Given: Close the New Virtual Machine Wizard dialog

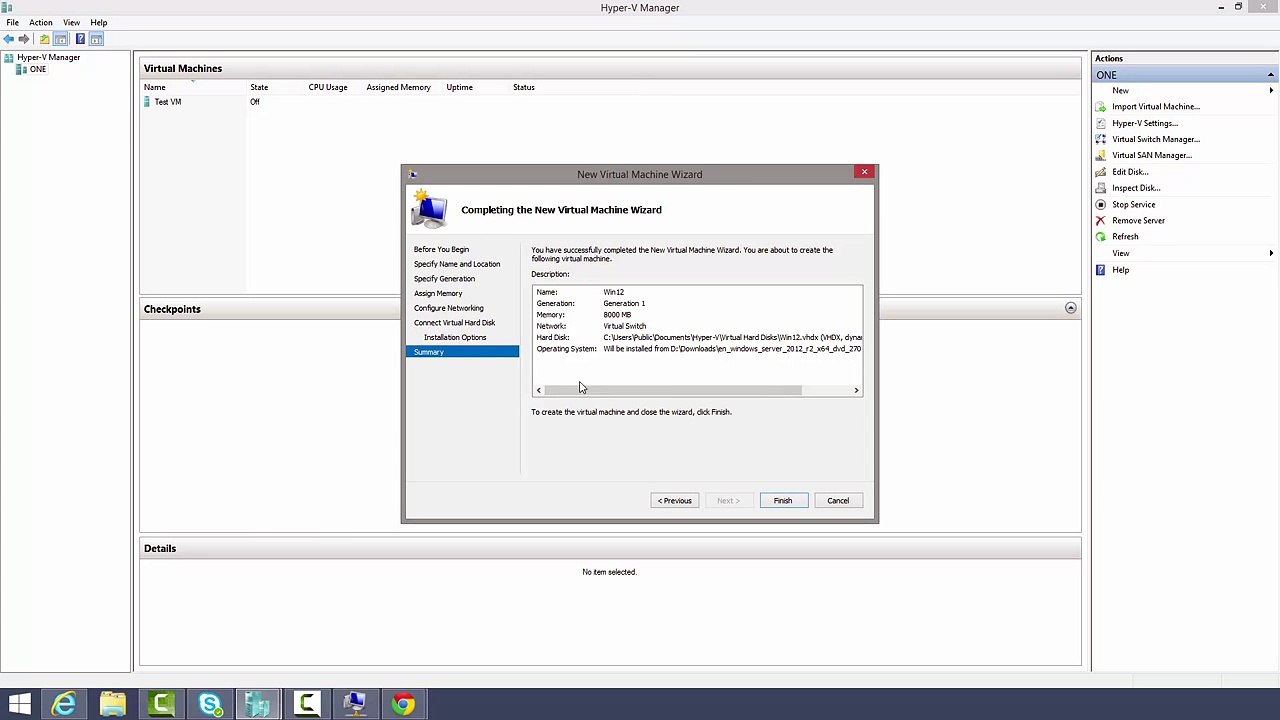Looking at the screenshot, I should [x=864, y=173].
